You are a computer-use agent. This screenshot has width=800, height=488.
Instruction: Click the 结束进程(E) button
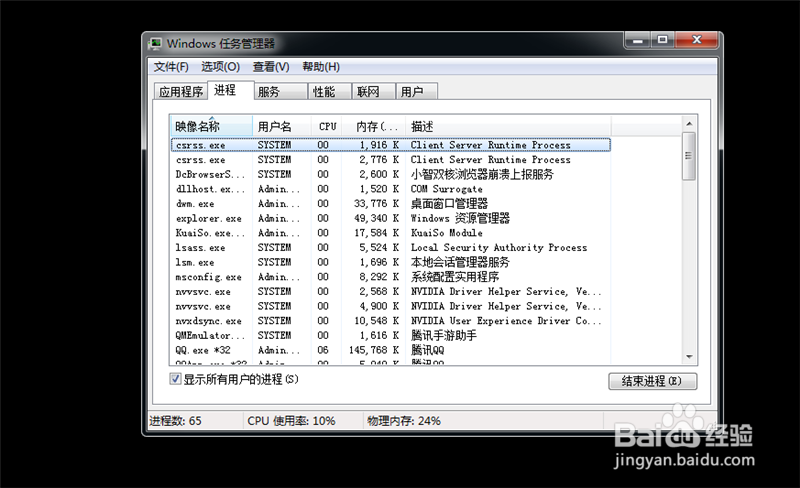point(653,381)
